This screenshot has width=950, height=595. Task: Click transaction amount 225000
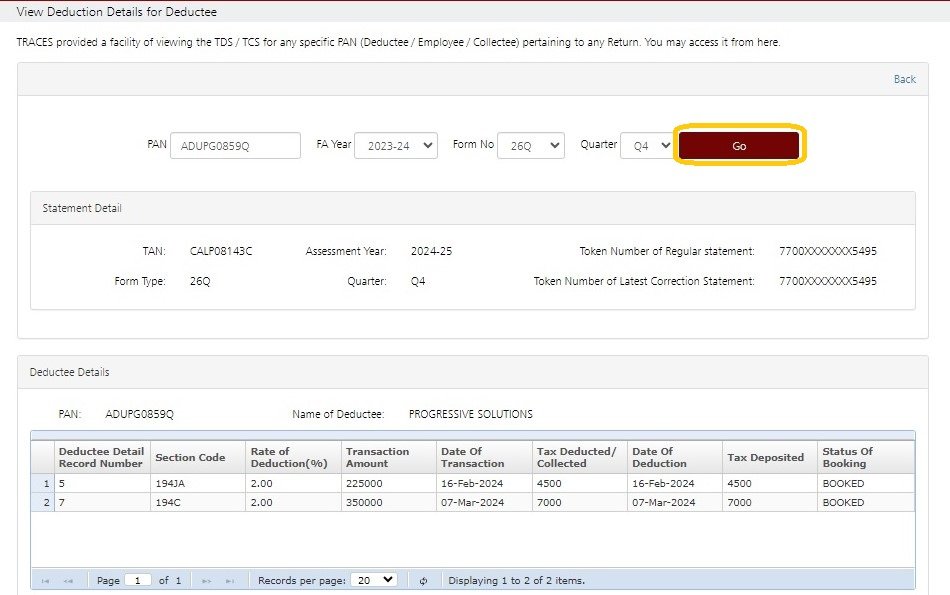tap(388, 484)
